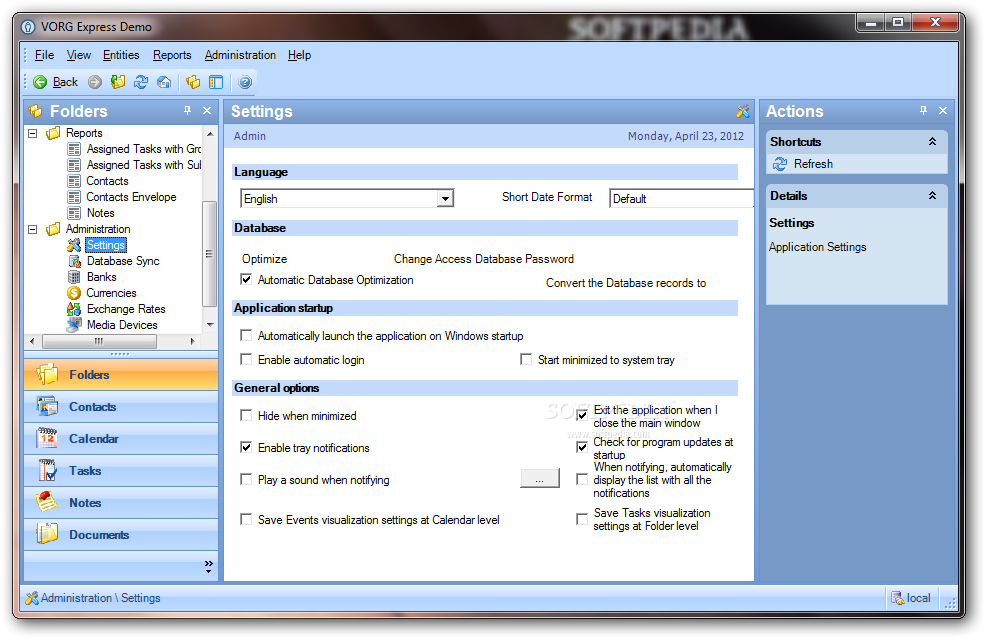The image size is (986, 639).
Task: Open the Short Date Format combo box
Action: 682,199
